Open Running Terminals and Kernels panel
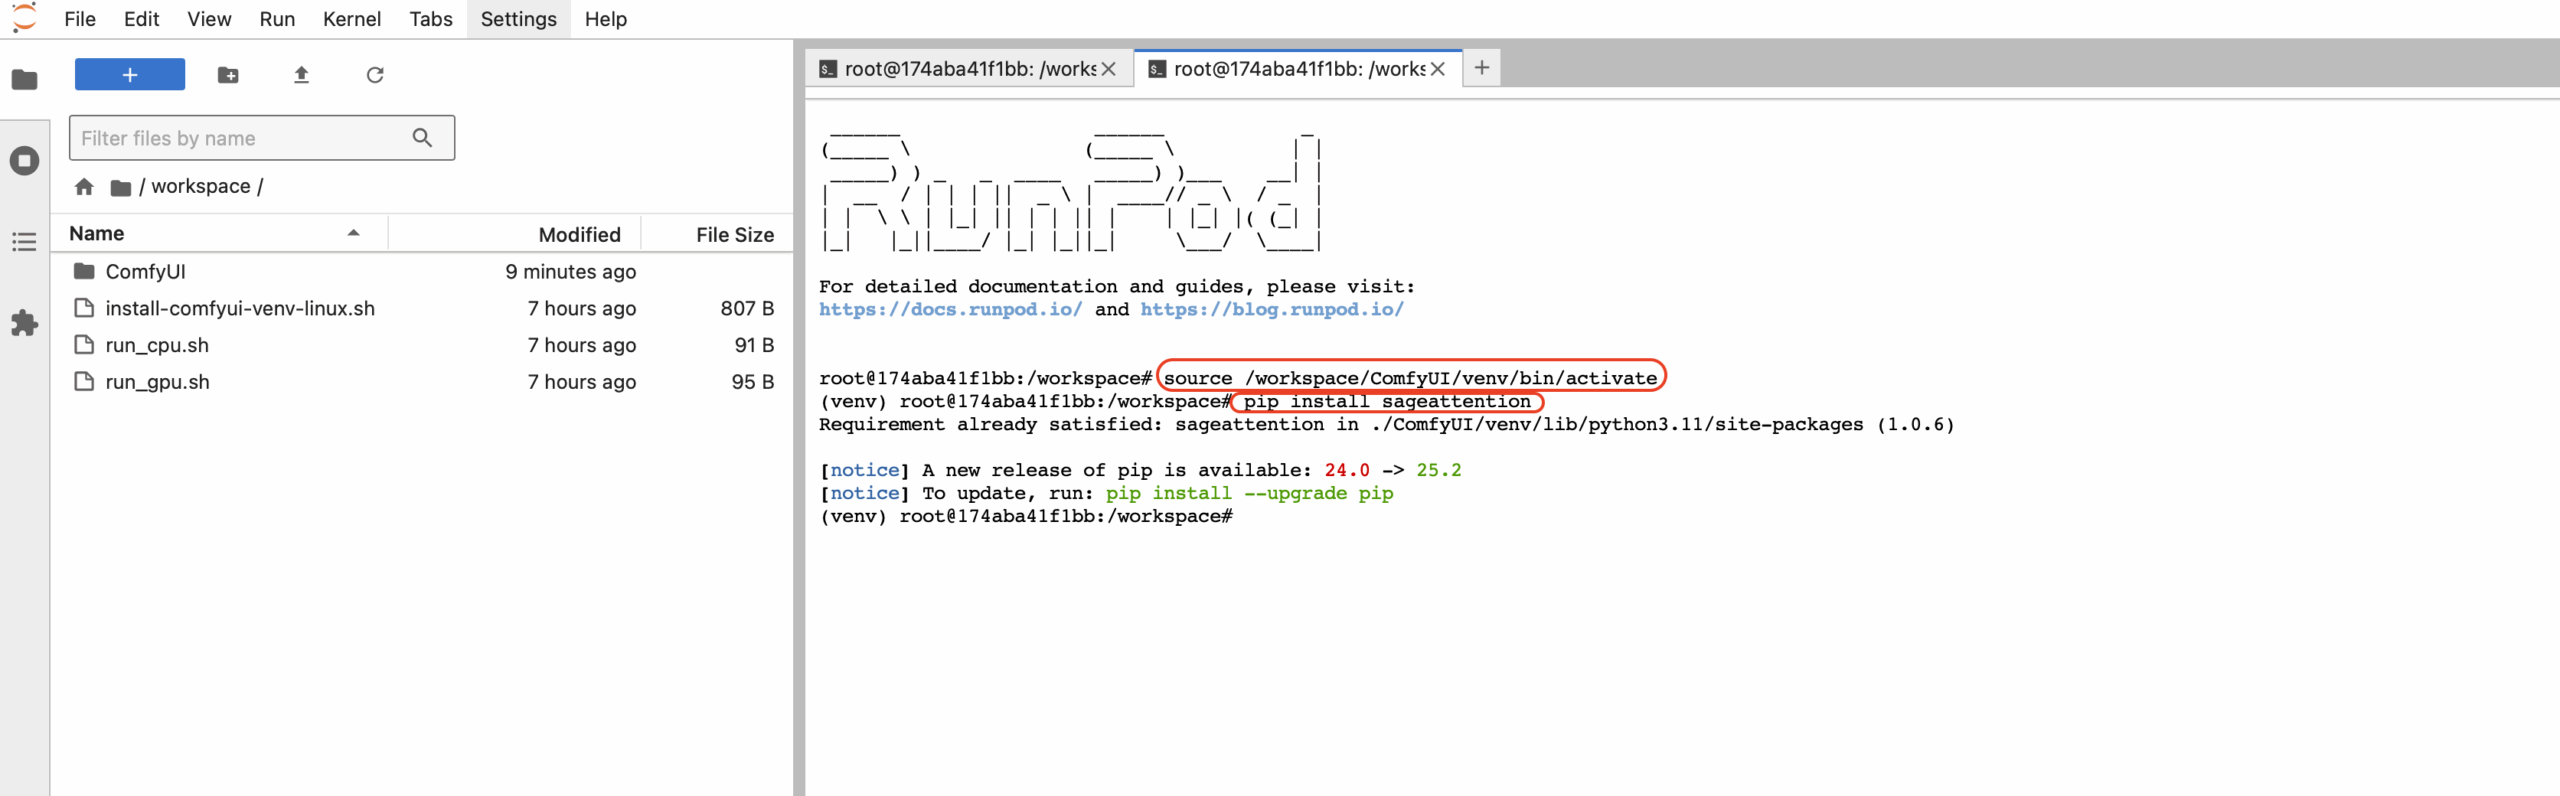The width and height of the screenshot is (2560, 796). pyautogui.click(x=25, y=161)
